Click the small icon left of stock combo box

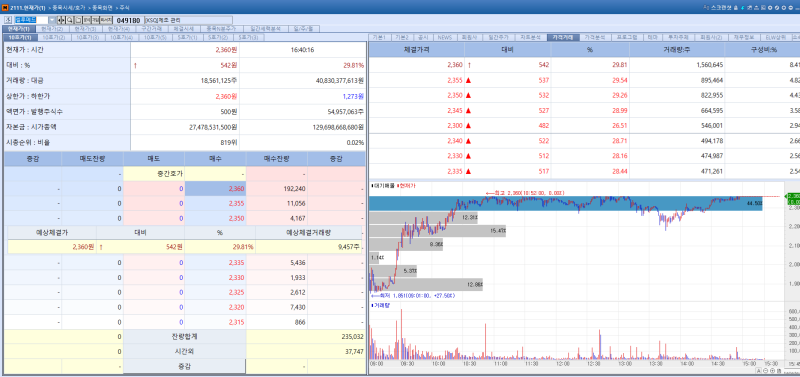coord(8,20)
